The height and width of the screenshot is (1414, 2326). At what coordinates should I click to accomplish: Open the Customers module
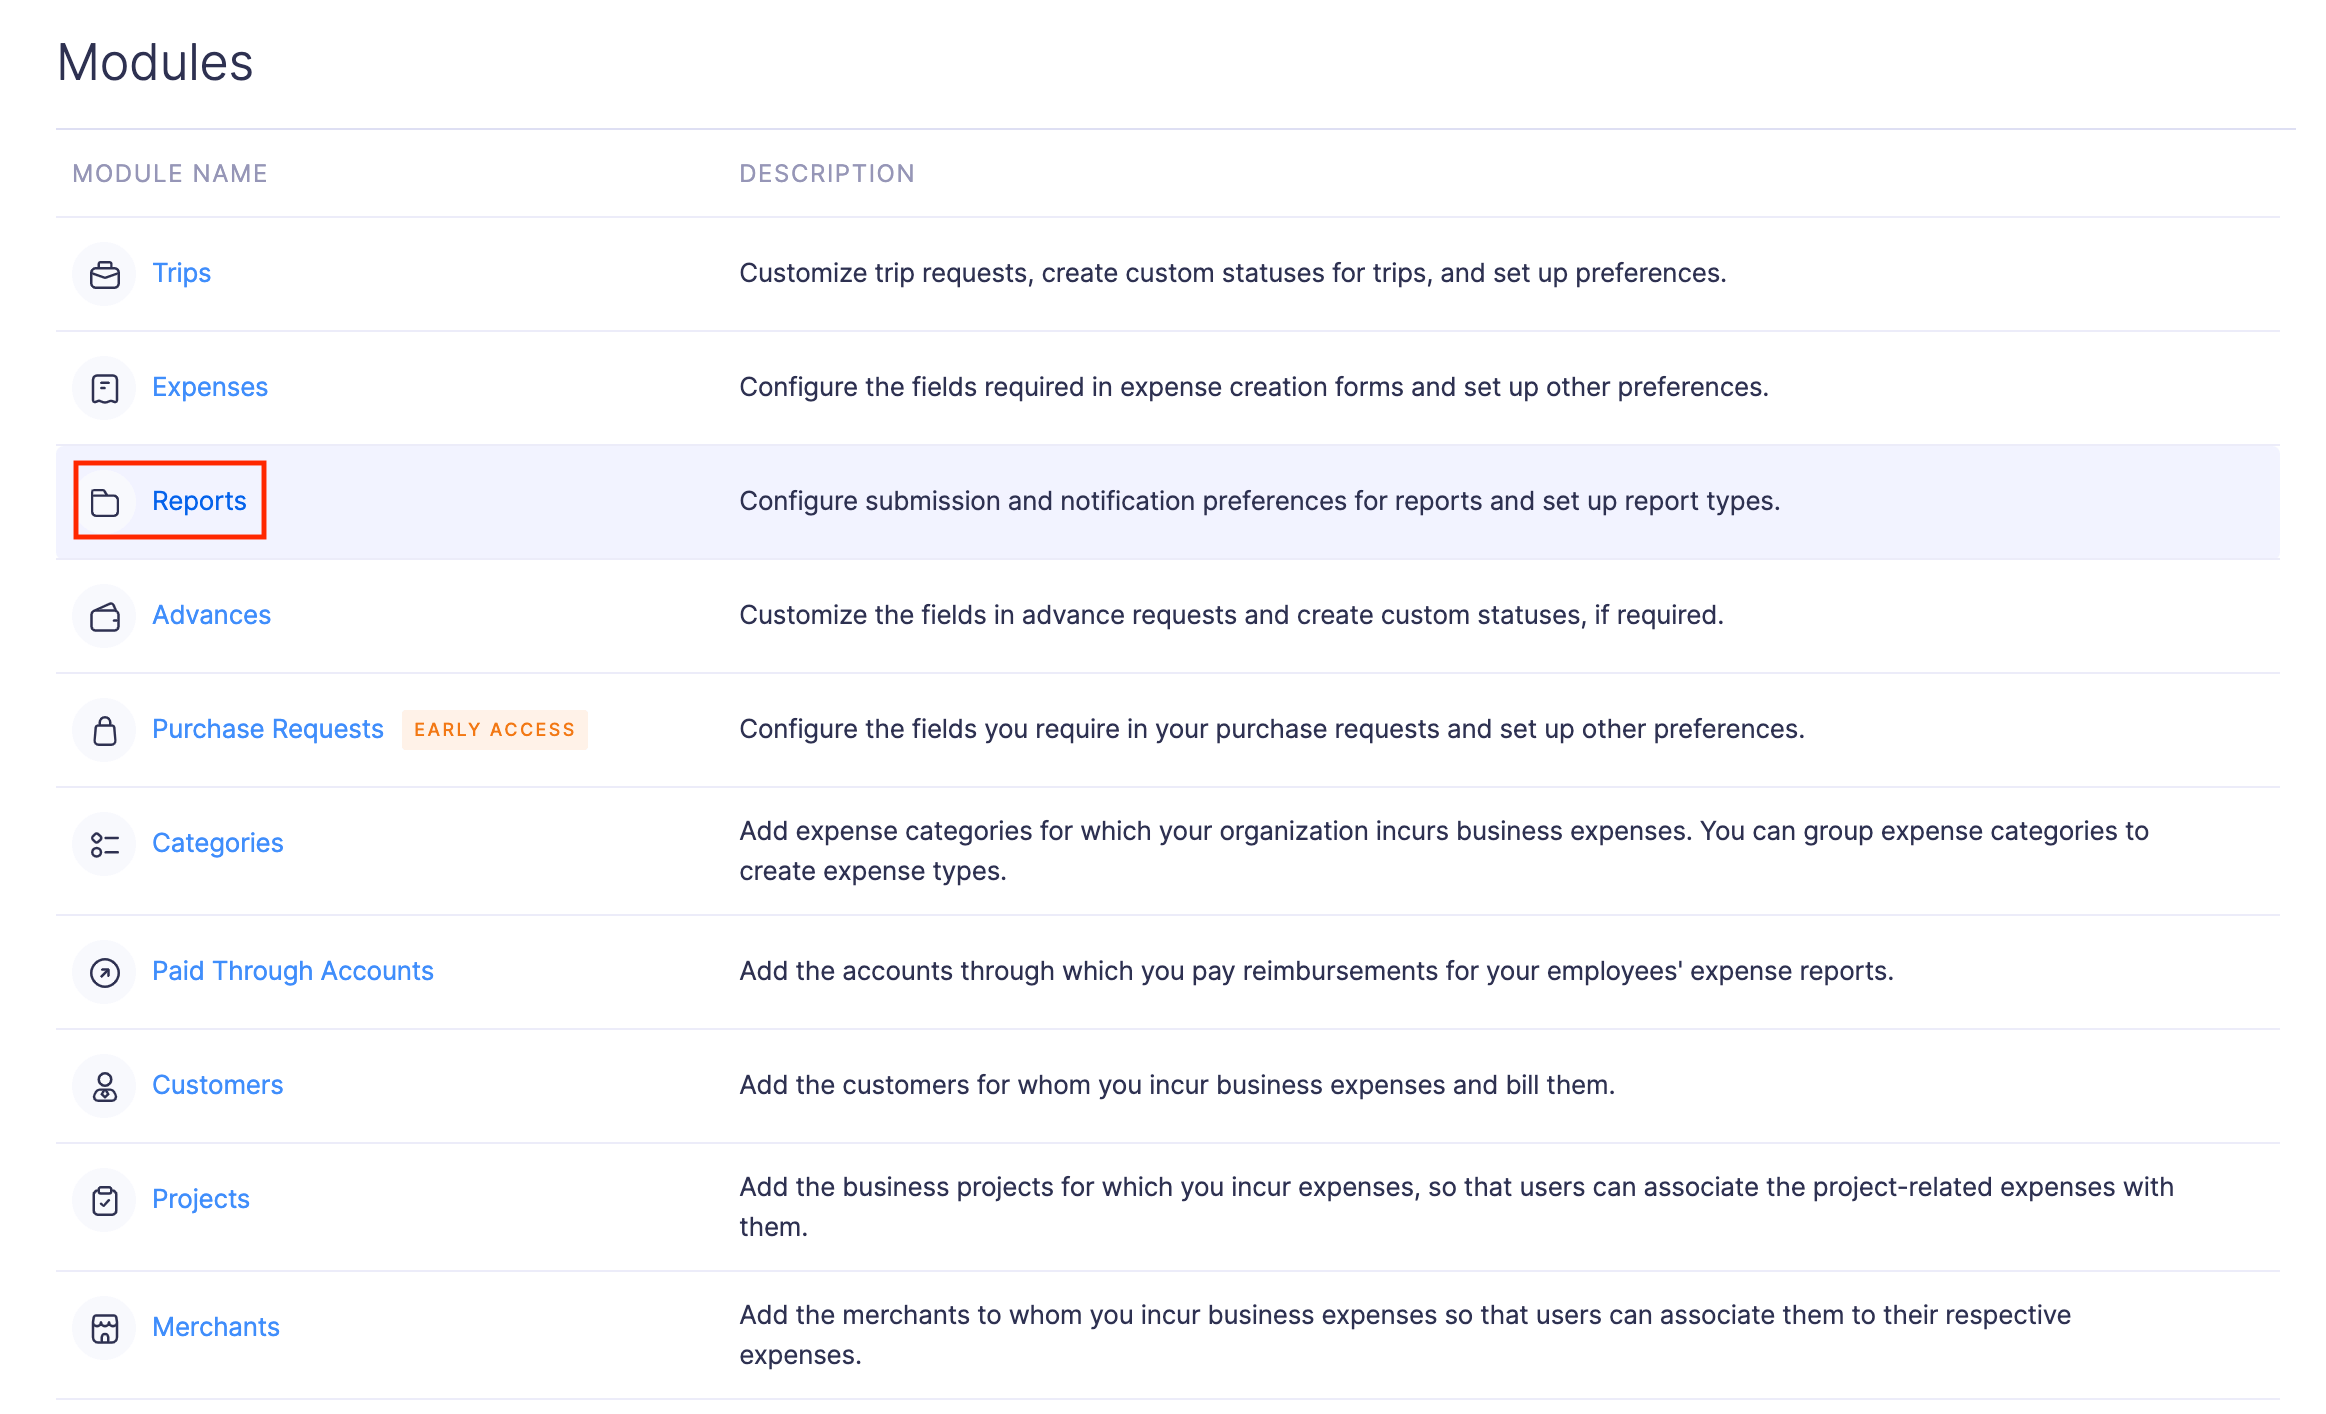(x=217, y=1085)
